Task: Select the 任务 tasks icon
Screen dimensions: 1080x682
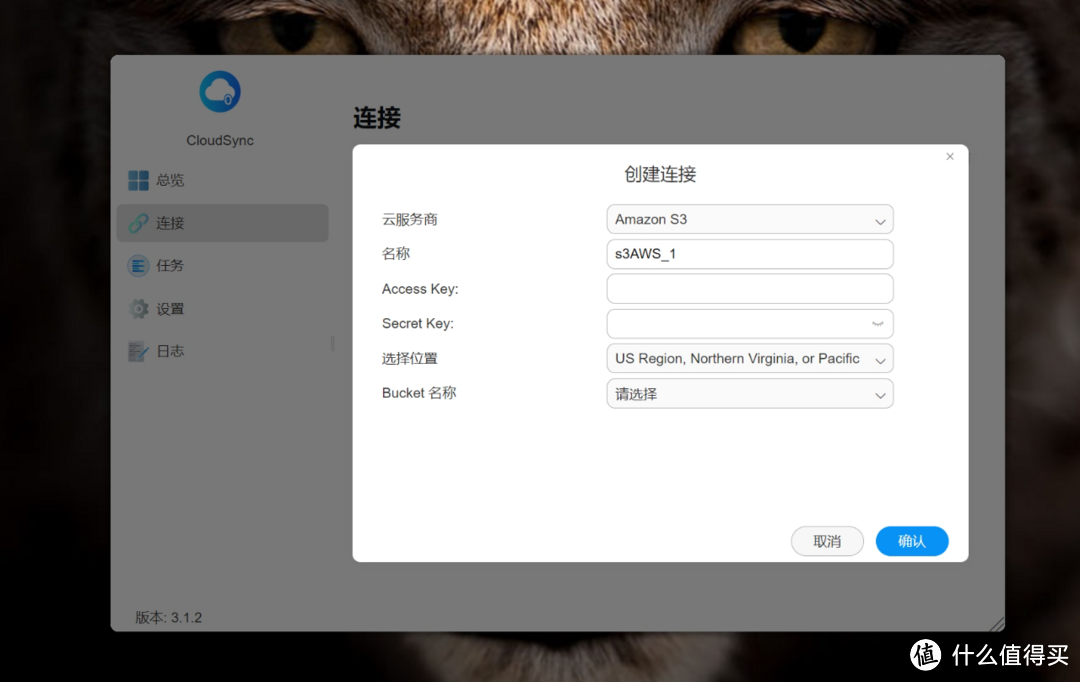Action: 138,266
